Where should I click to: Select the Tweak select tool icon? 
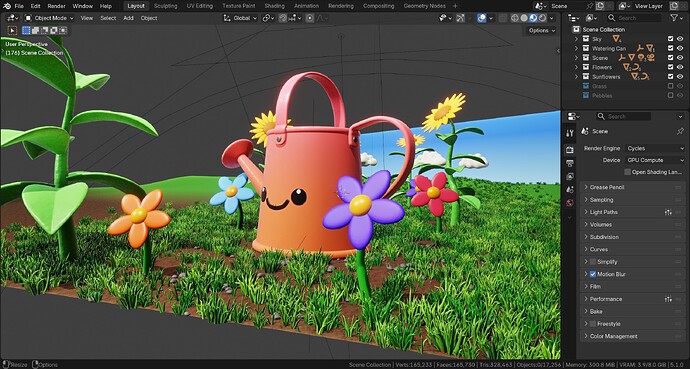tap(12, 30)
